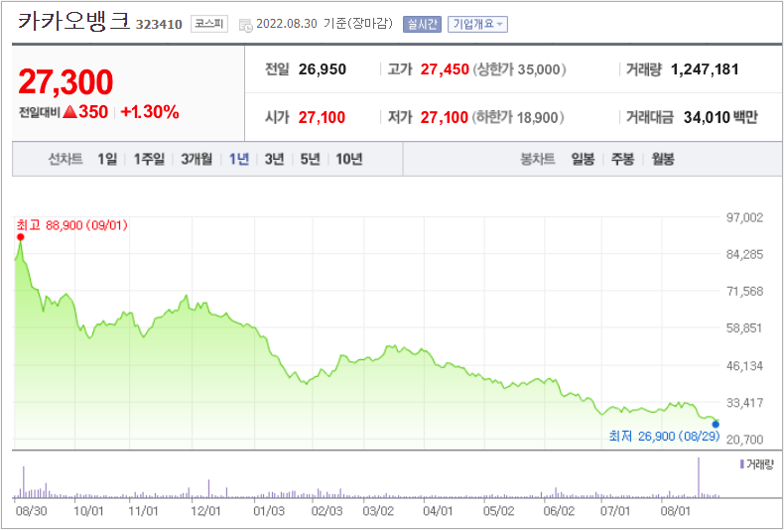Click the 시가 value 27,100
Image resolution: width=784 pixels, height=530 pixels.
(322, 117)
